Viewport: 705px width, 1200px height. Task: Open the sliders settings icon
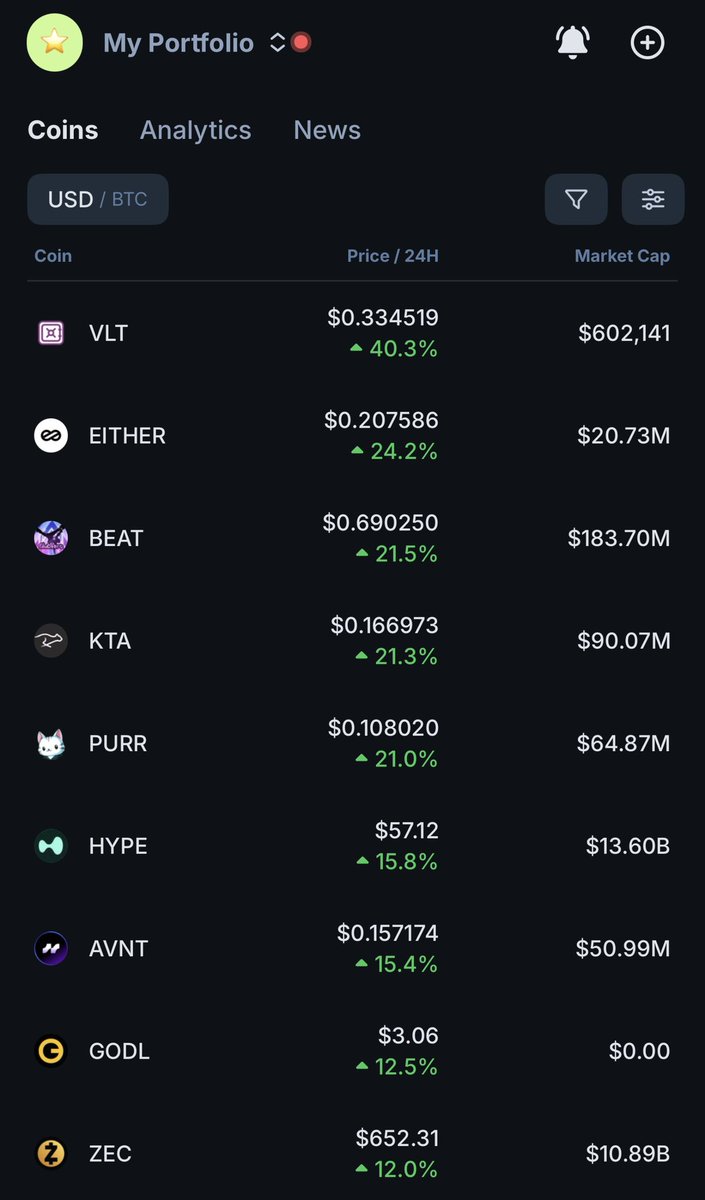pos(653,199)
